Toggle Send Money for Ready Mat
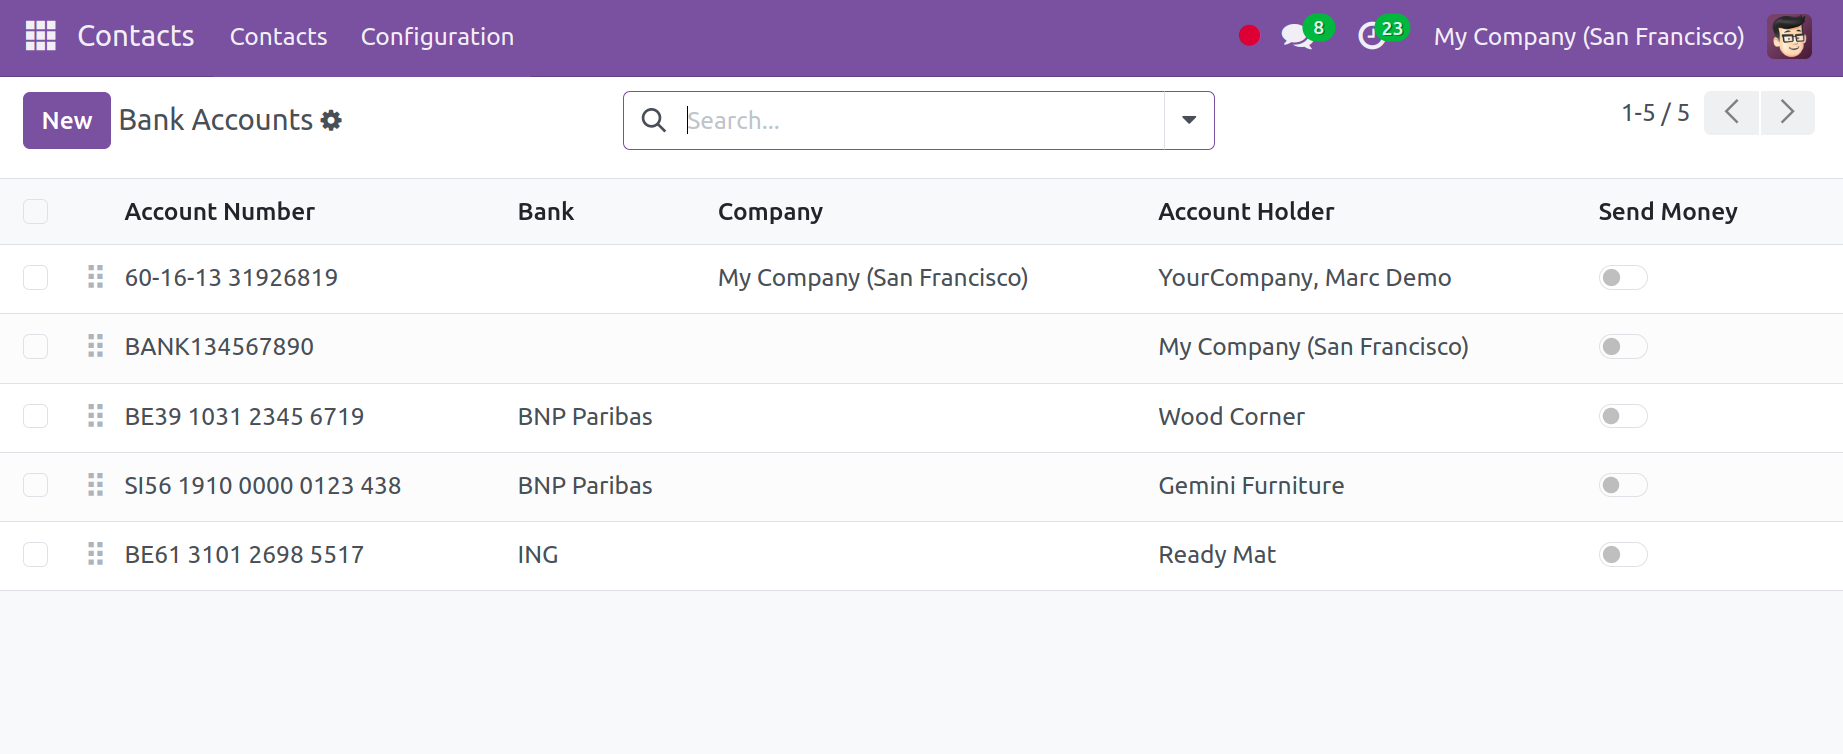 pos(1623,554)
